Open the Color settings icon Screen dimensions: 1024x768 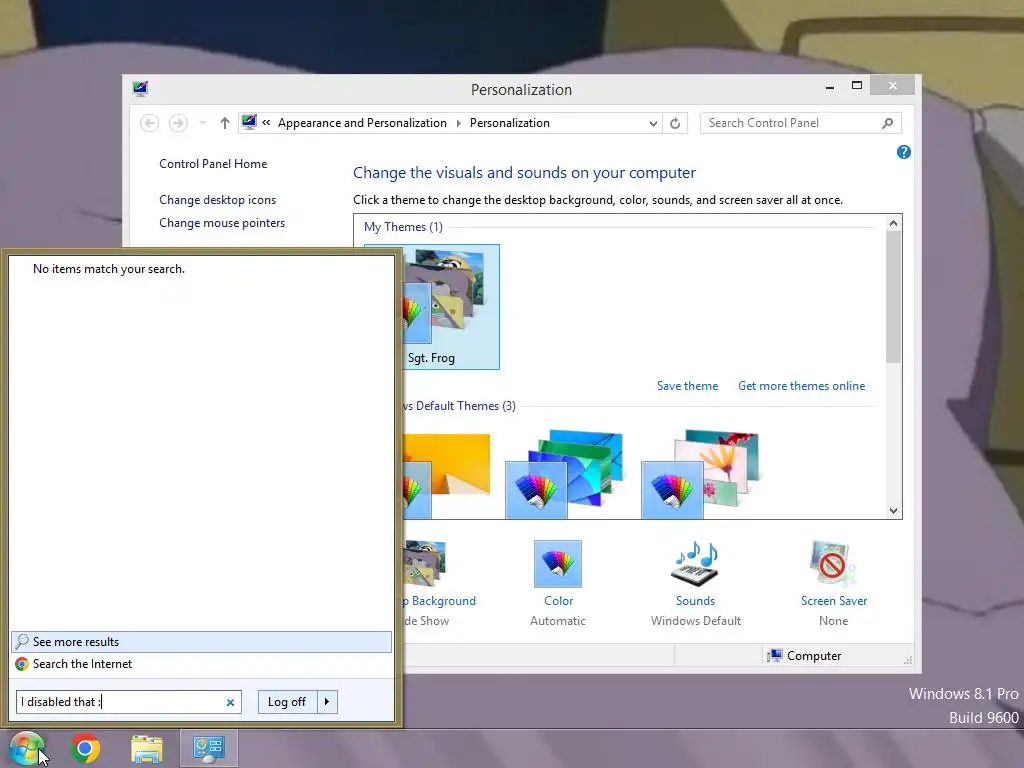[x=558, y=564]
